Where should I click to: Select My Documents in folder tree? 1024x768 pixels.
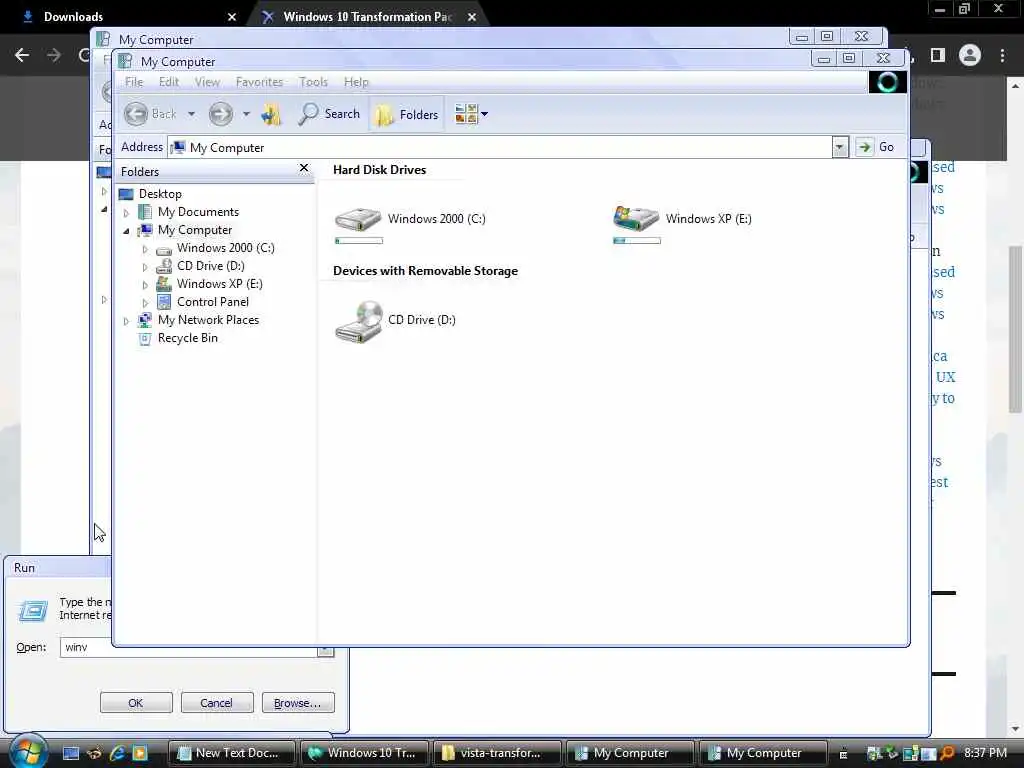click(x=198, y=212)
